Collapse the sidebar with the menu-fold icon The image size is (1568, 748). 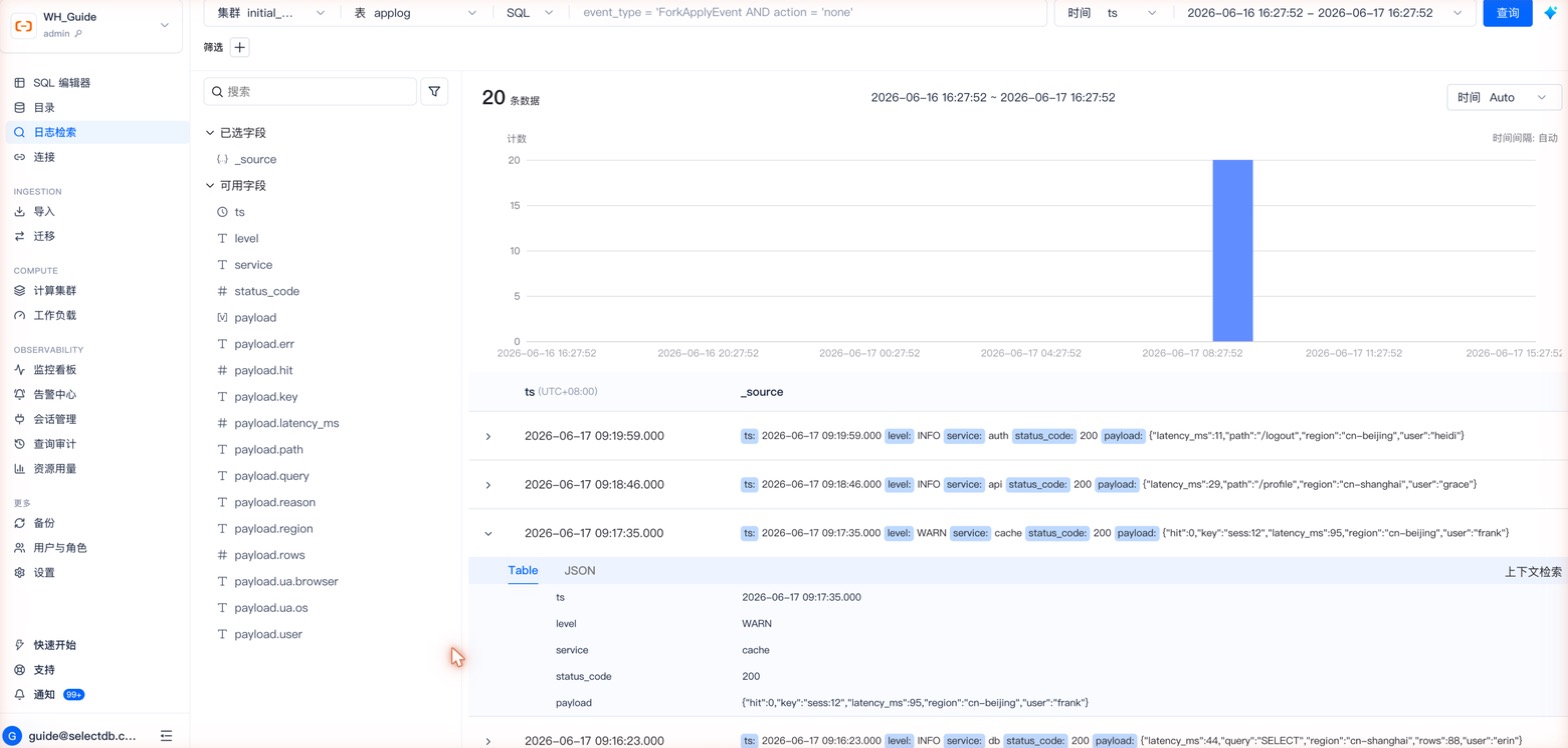coord(166,735)
